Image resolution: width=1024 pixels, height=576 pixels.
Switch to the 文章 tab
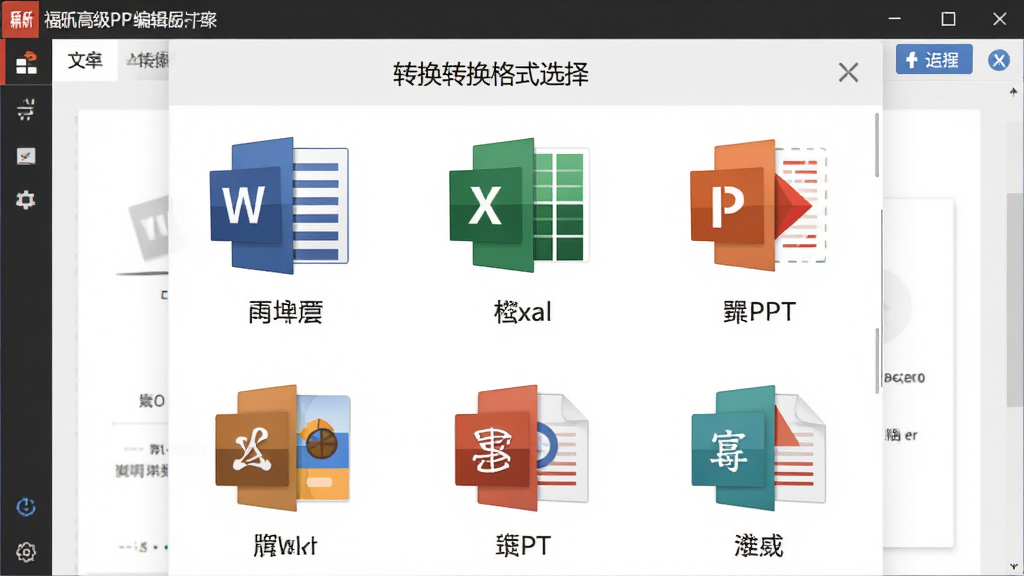[x=85, y=61]
